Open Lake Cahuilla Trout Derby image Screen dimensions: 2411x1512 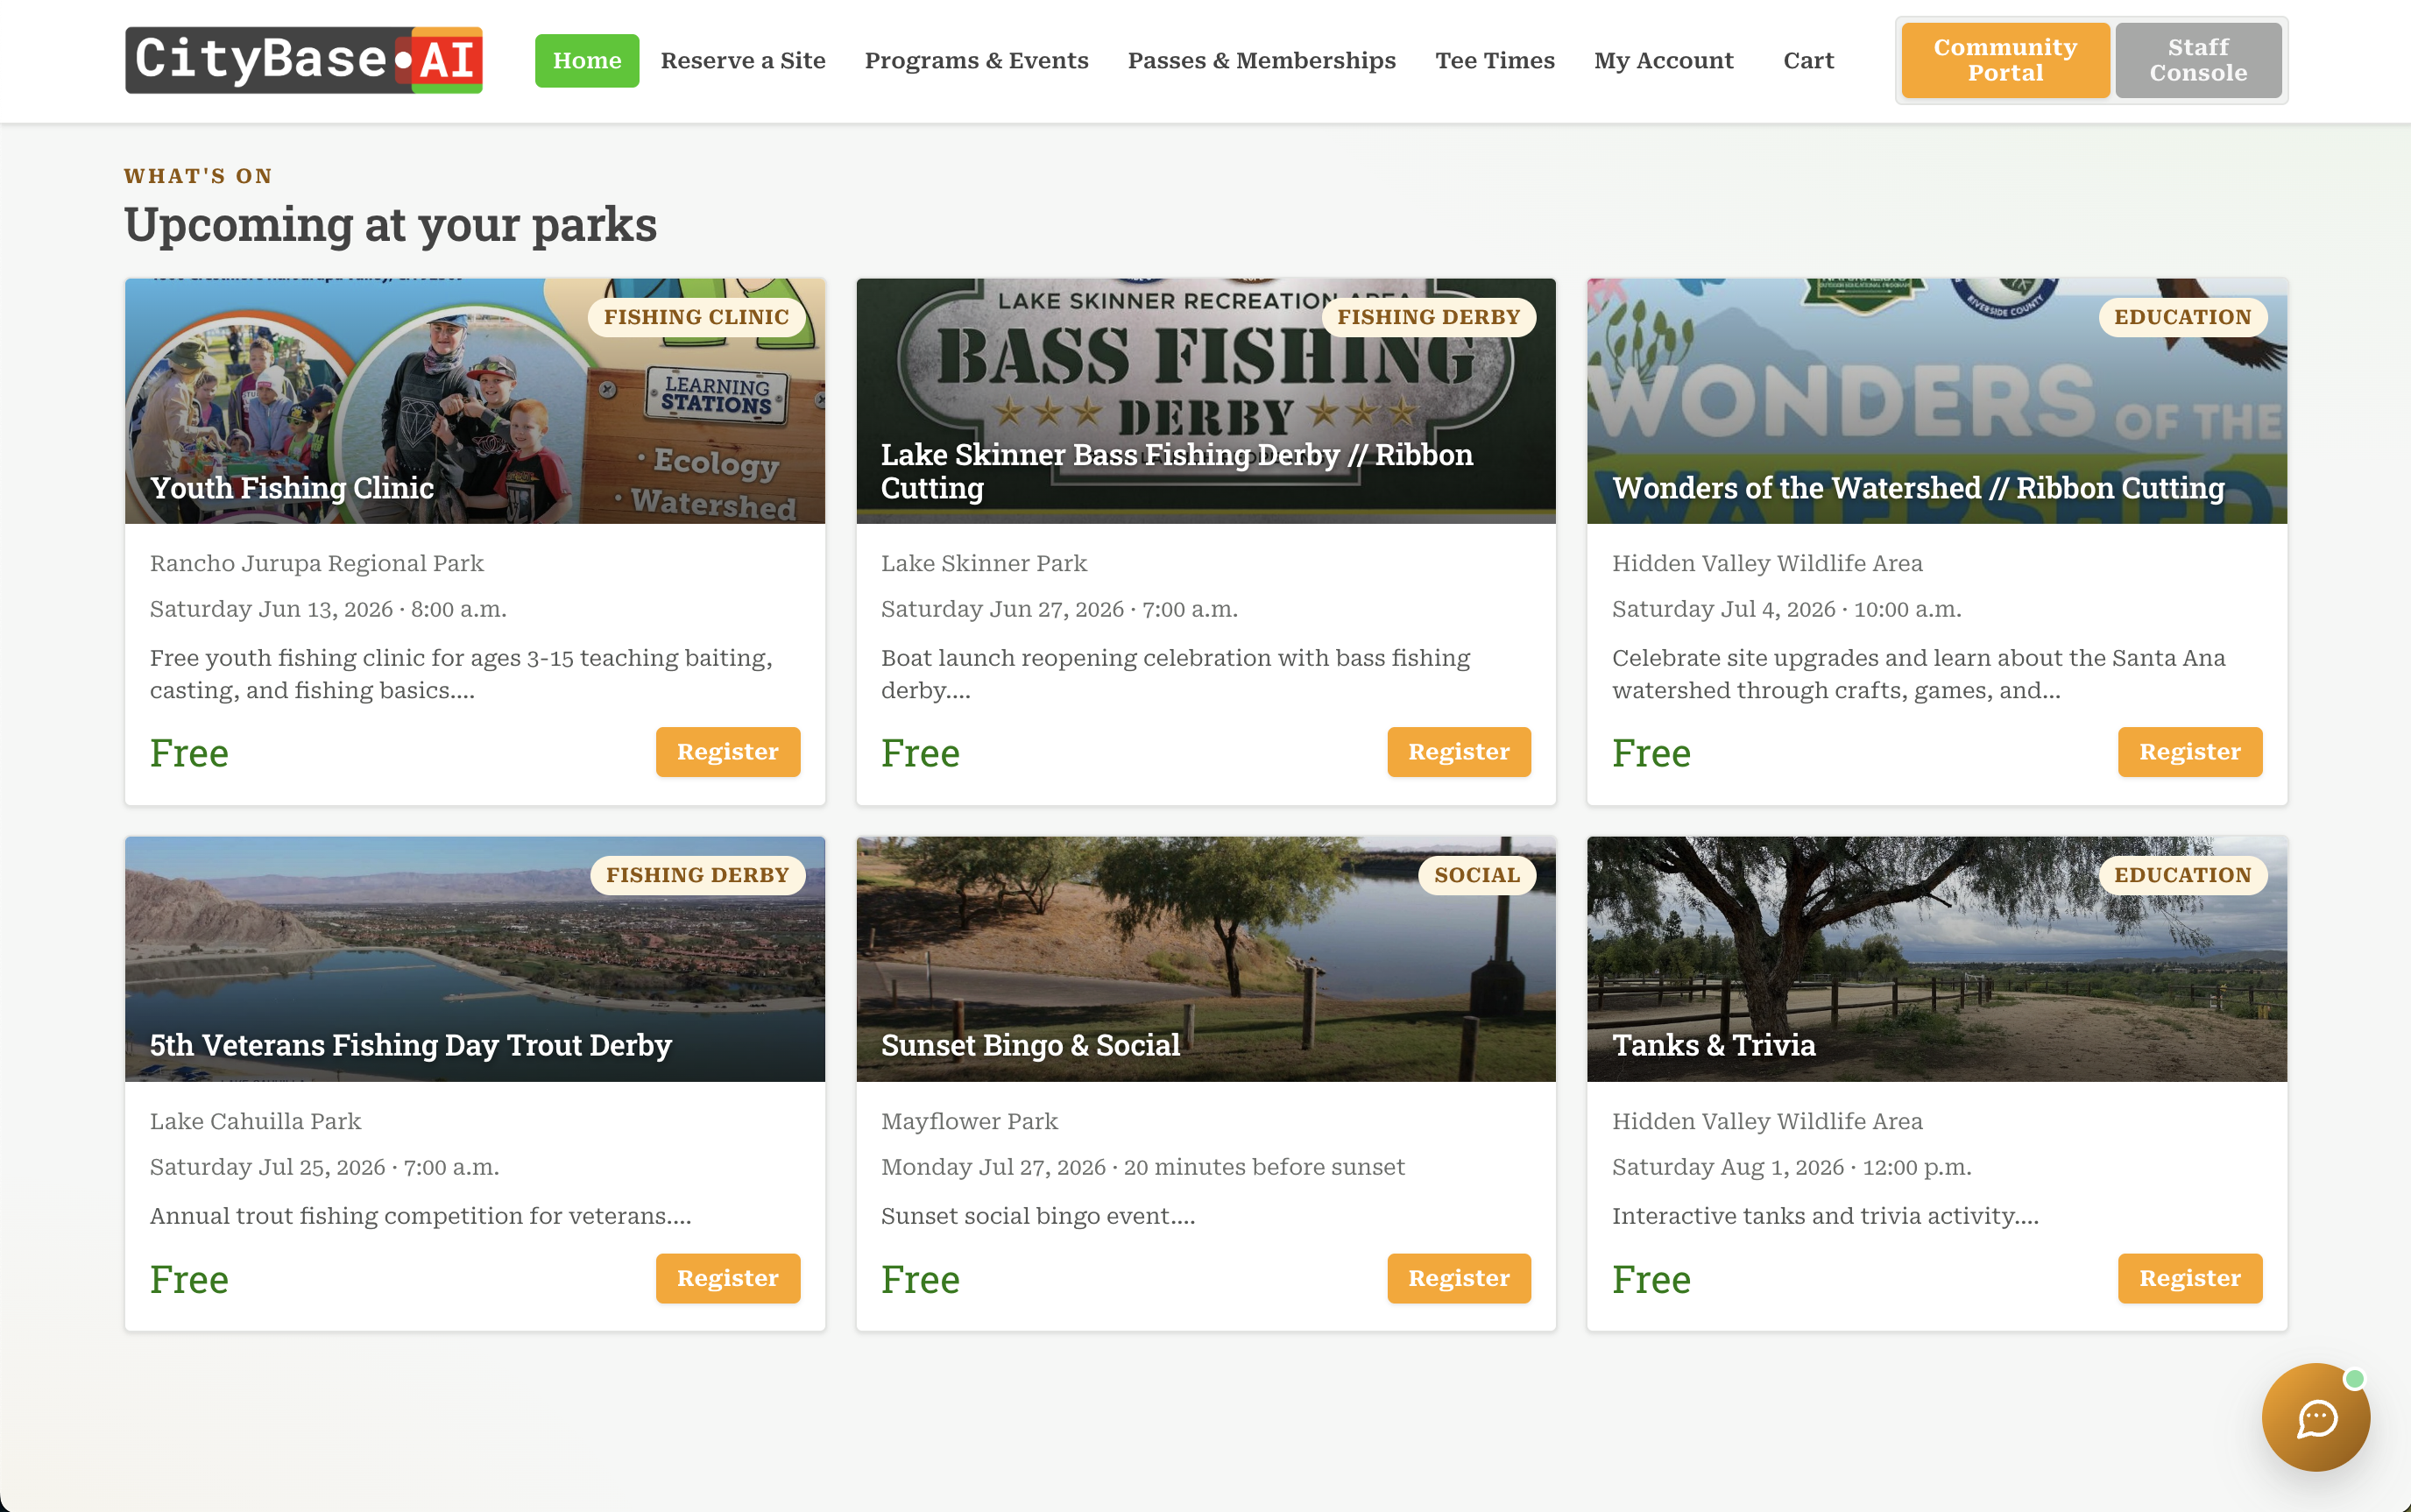coord(475,958)
